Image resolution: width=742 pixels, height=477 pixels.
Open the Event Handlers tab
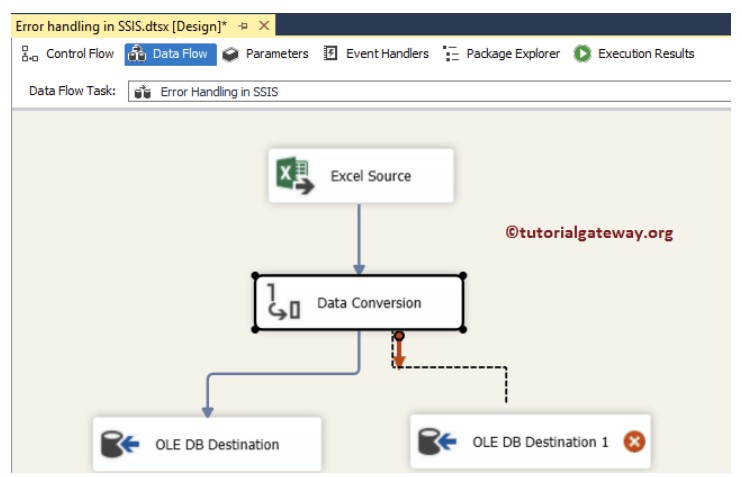(376, 54)
